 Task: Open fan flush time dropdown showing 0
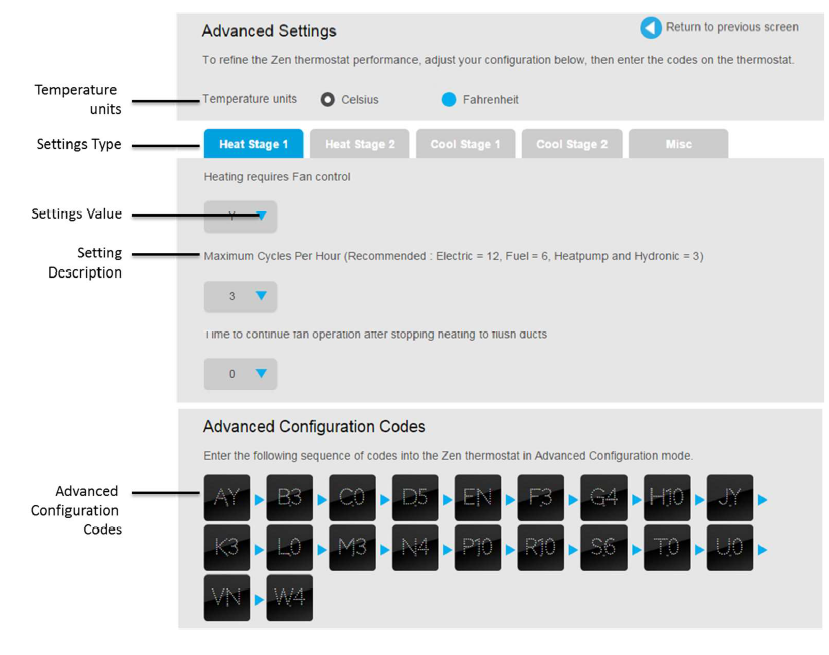pos(240,374)
